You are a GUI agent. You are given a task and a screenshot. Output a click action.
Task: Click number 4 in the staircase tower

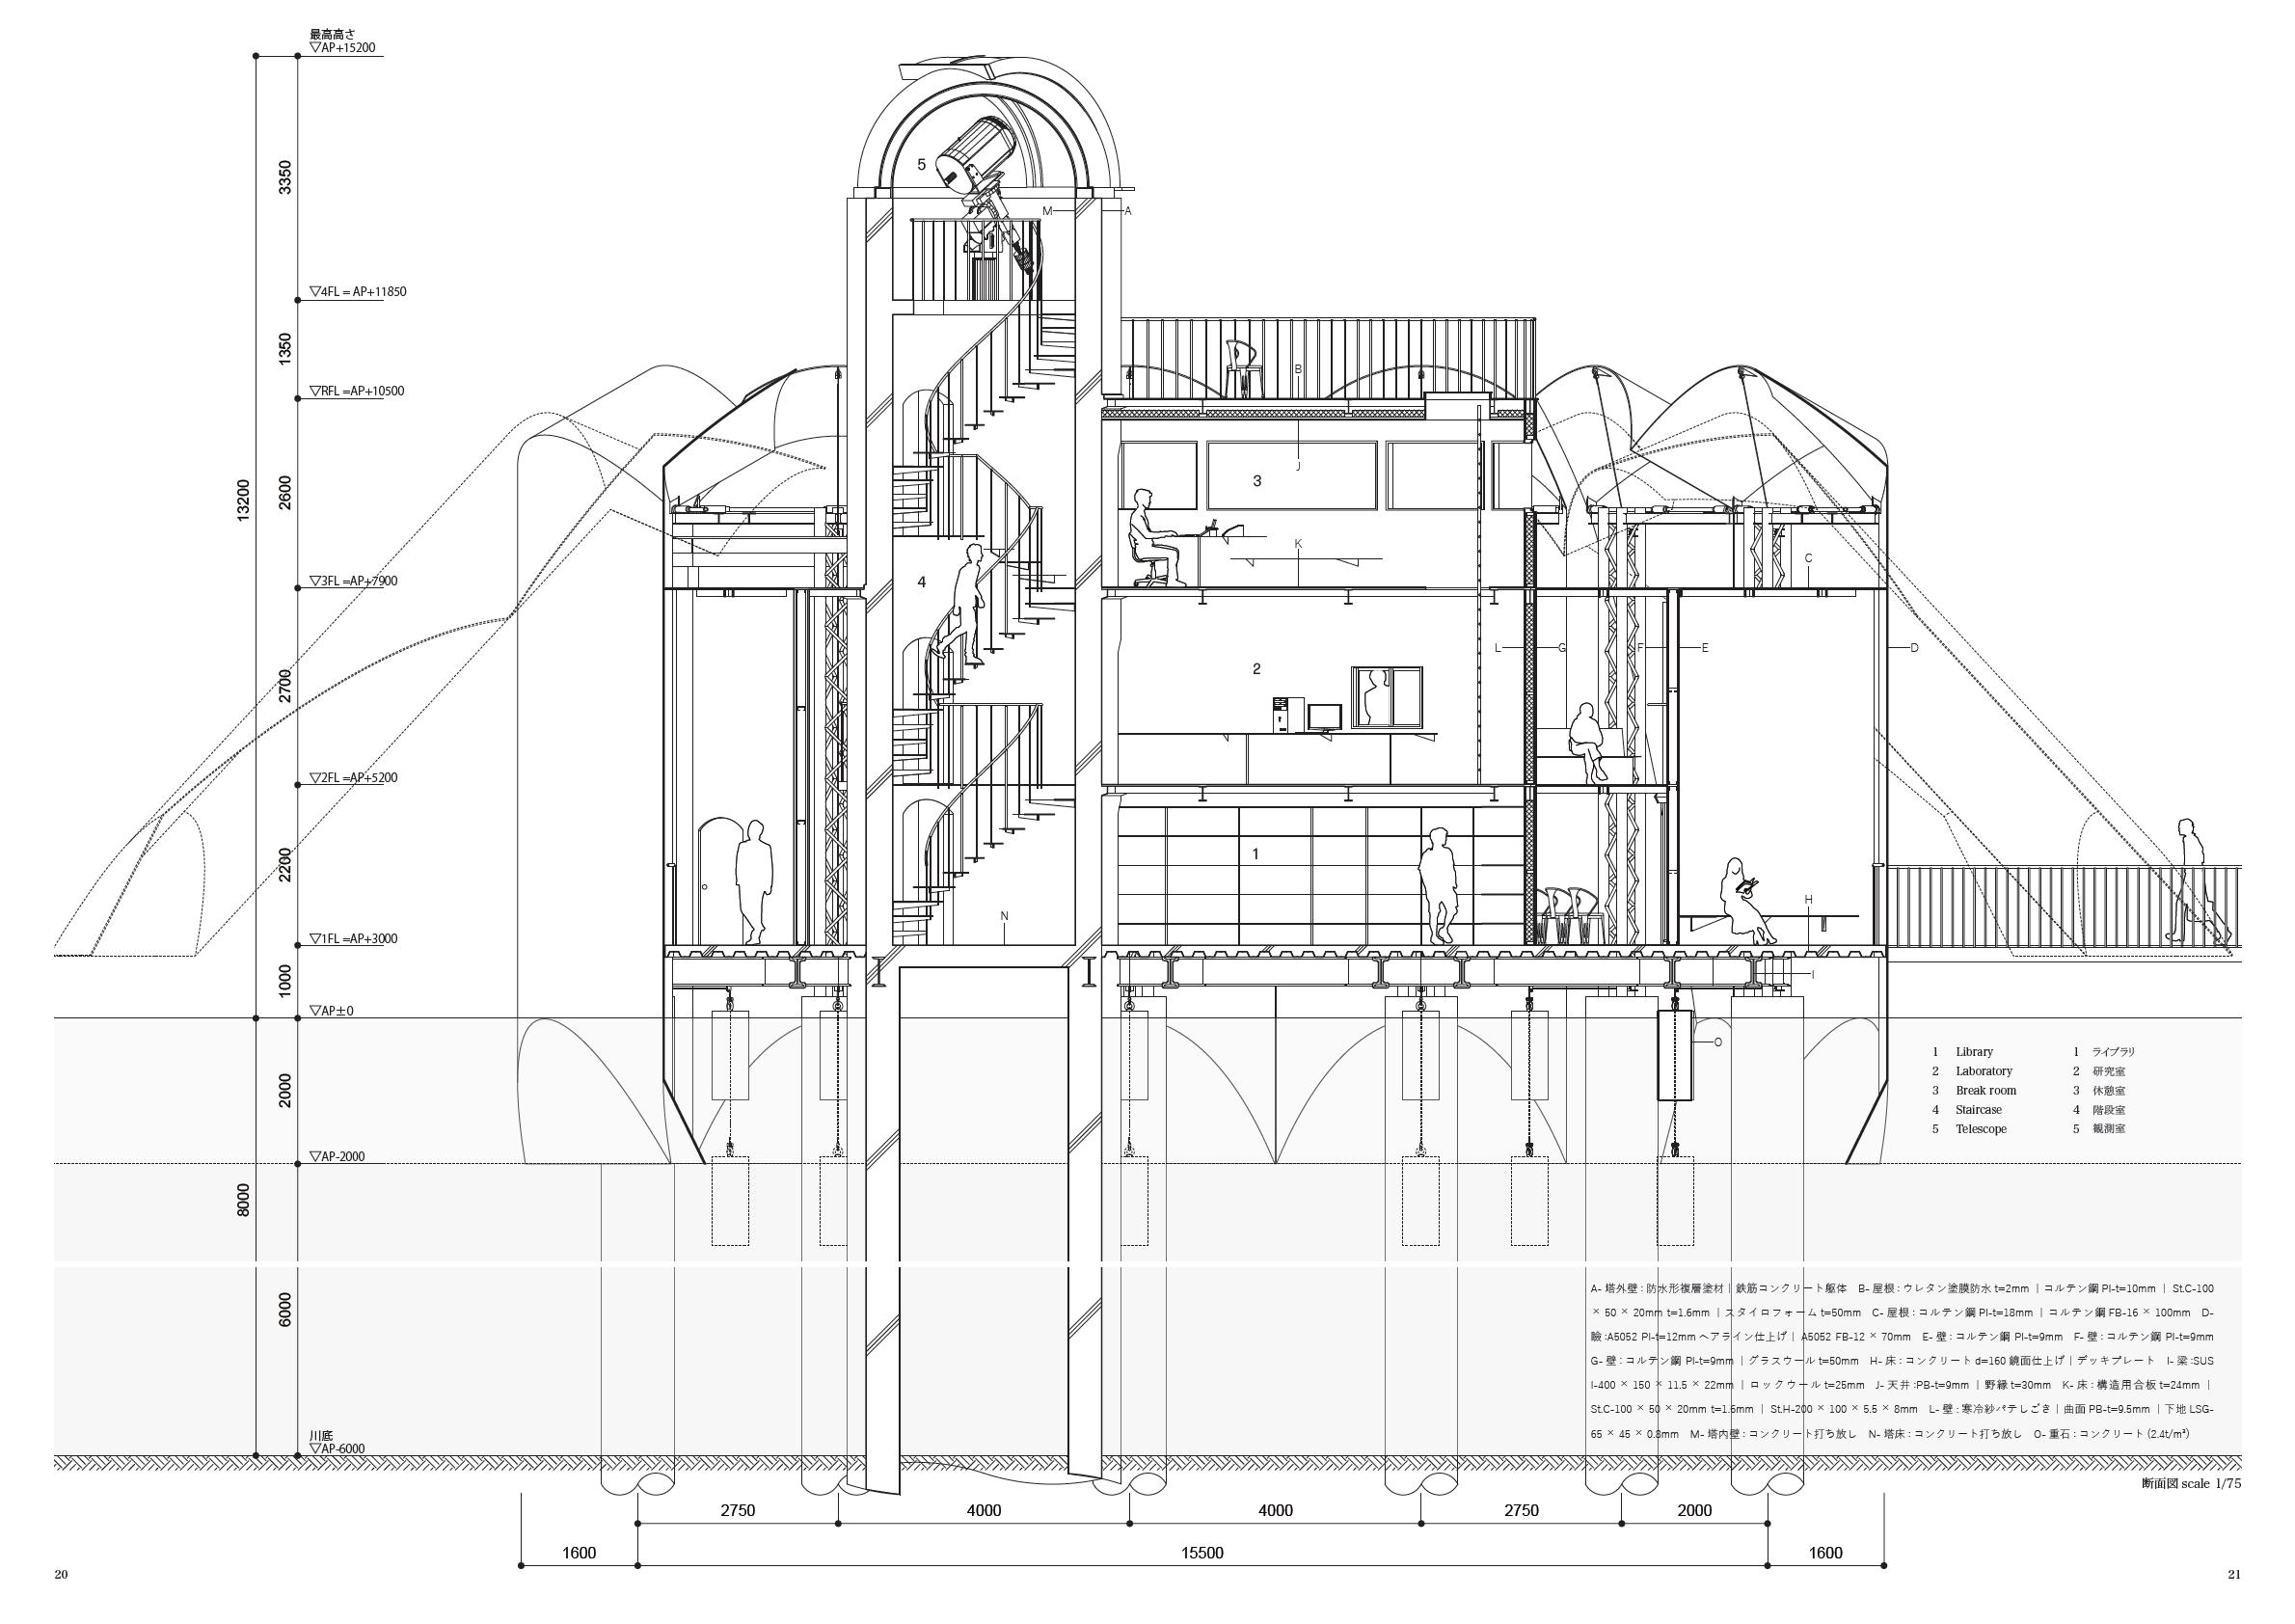(x=922, y=582)
